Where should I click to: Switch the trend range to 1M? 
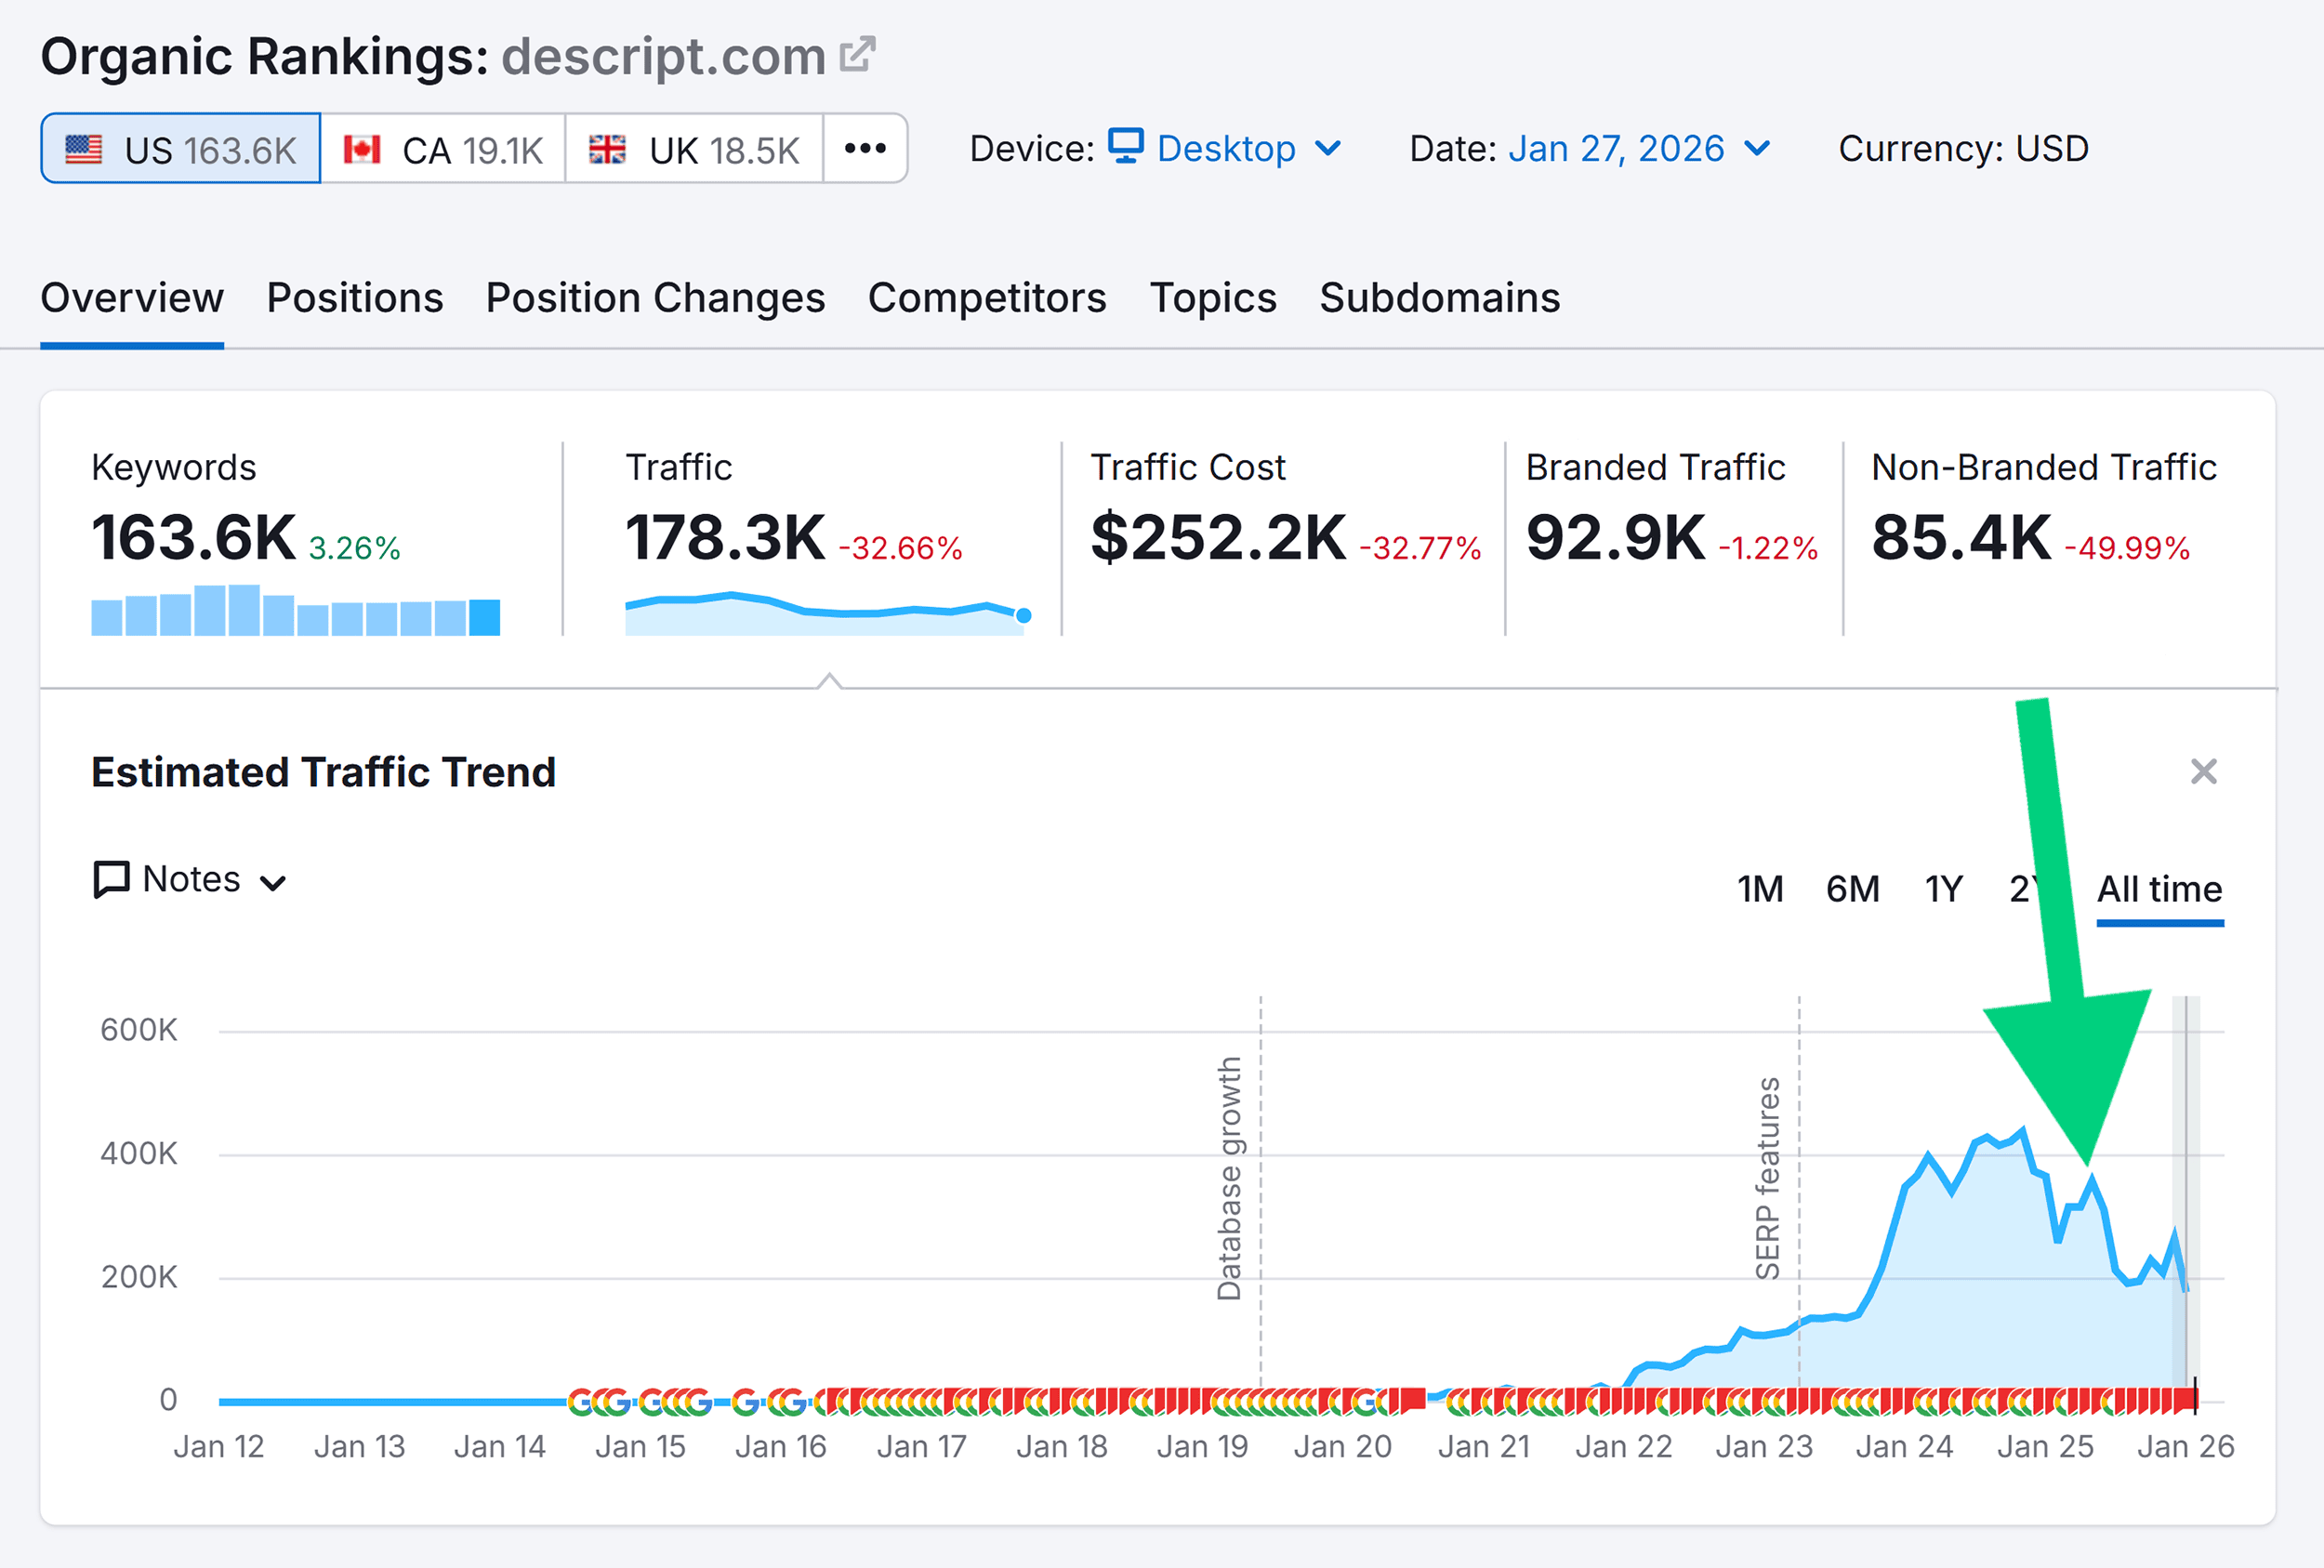click(x=1762, y=889)
